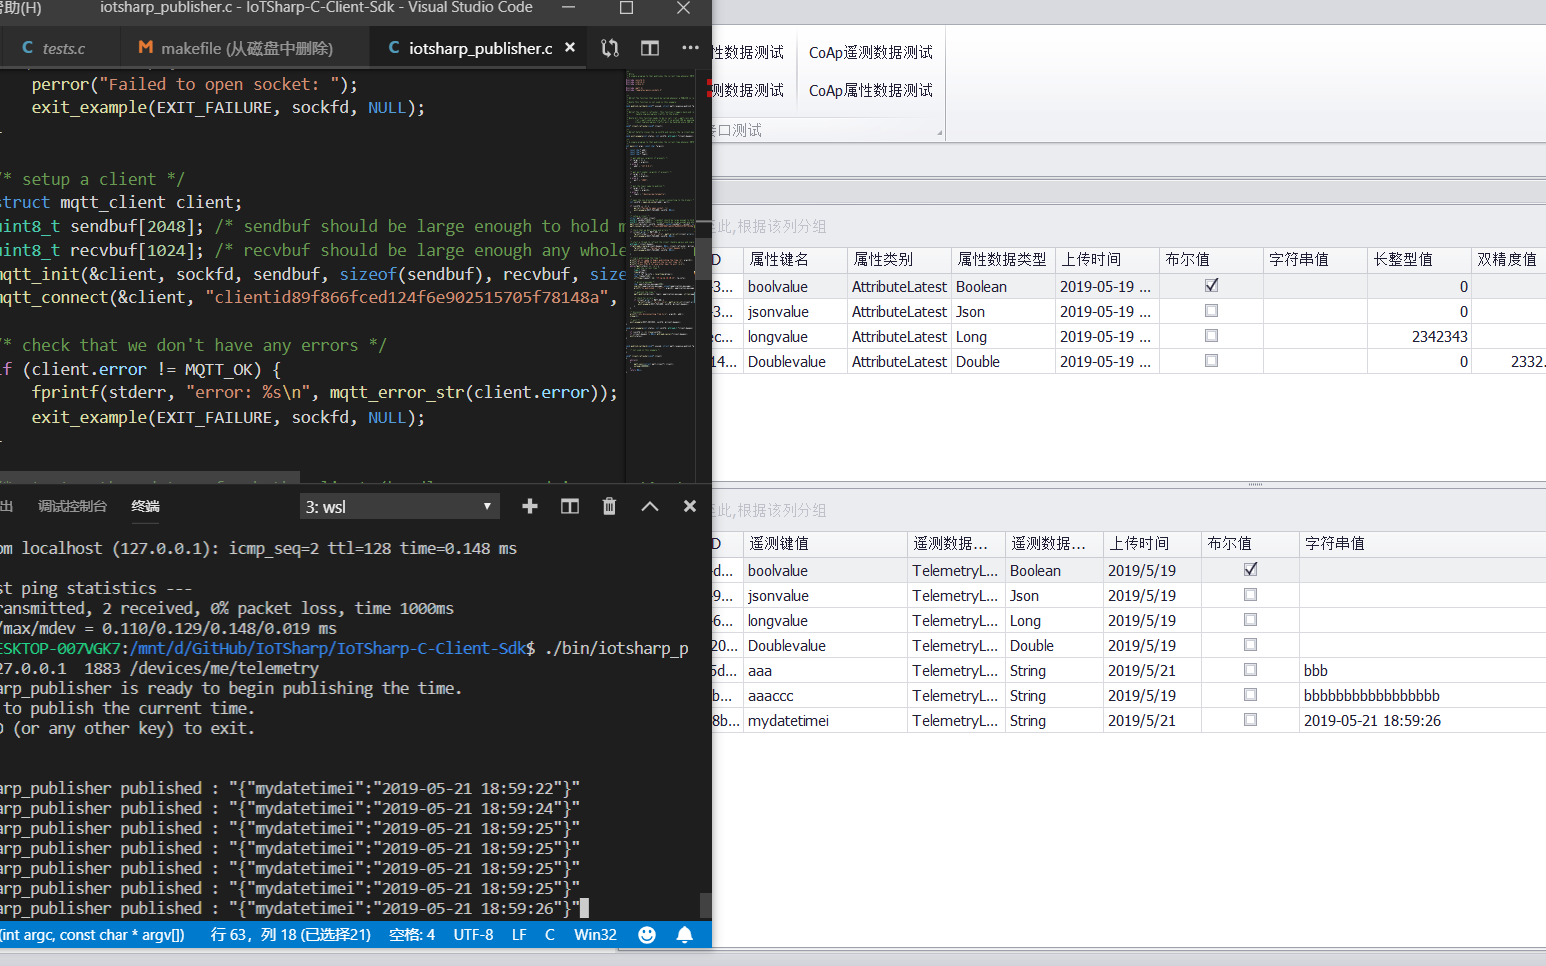The width and height of the screenshot is (1546, 966).
Task: Toggle boolvalue attribute boolean checkbox
Action: 1212,286
